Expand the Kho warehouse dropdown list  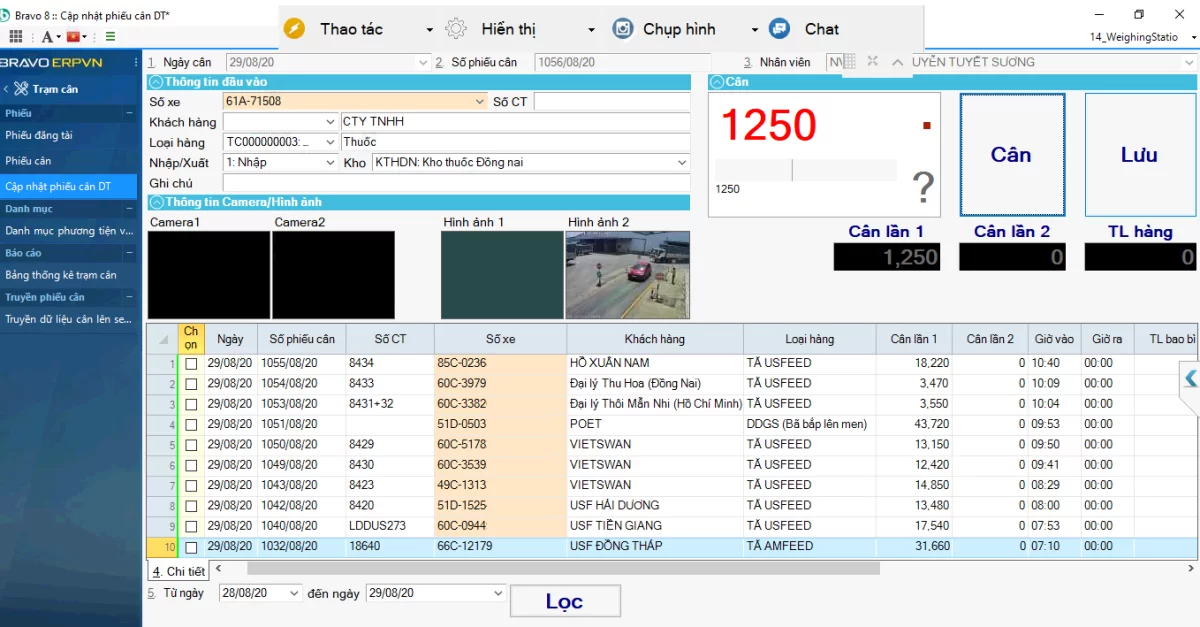(x=682, y=162)
